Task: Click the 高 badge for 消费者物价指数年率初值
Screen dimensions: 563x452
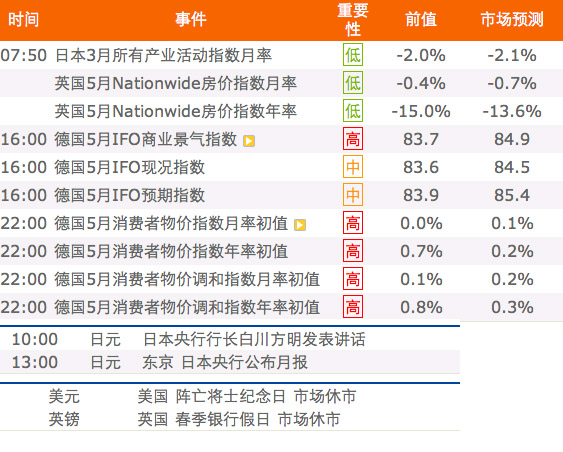Action: click(x=353, y=251)
